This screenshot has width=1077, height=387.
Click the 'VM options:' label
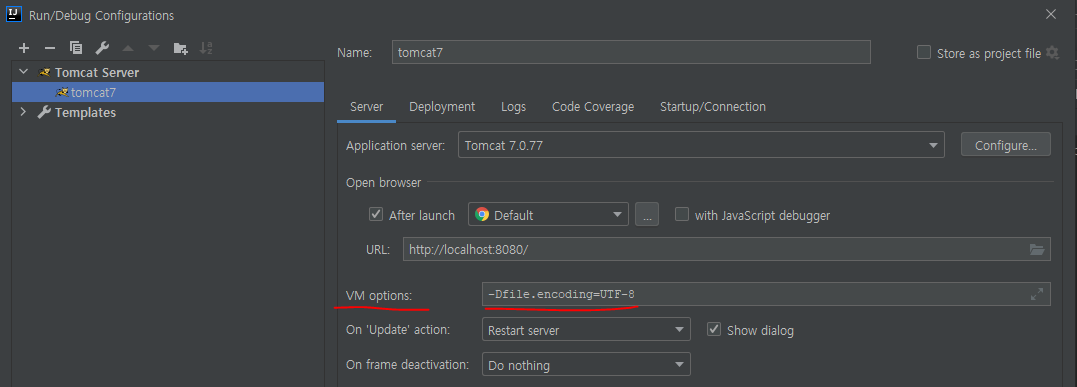[x=379, y=296]
